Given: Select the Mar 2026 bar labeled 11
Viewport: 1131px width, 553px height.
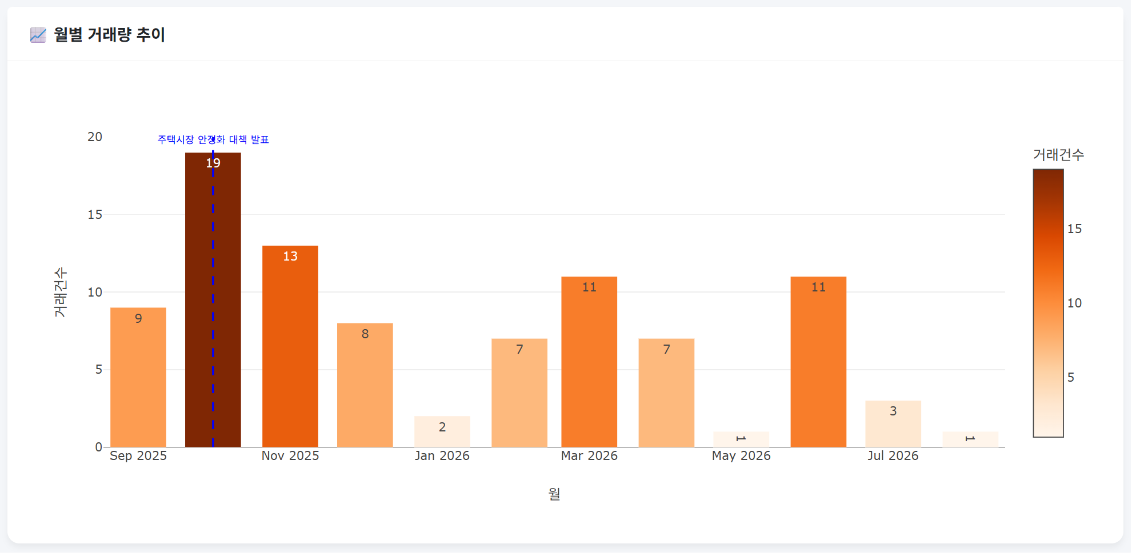Looking at the screenshot, I should [589, 362].
